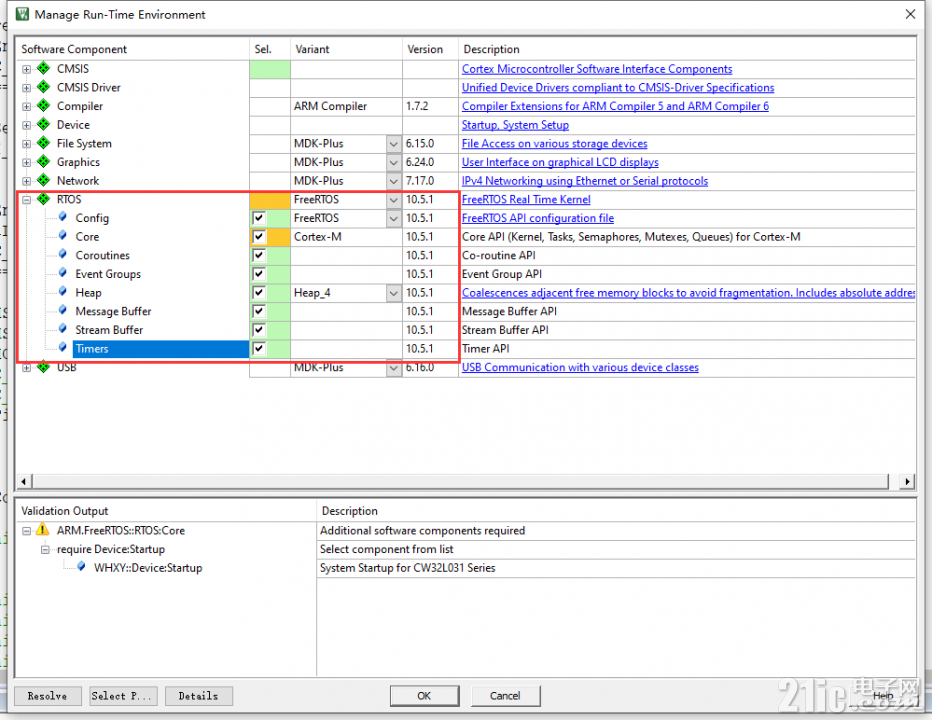Collapse the require Device:Startup node
The width and height of the screenshot is (932, 720).
[45, 549]
